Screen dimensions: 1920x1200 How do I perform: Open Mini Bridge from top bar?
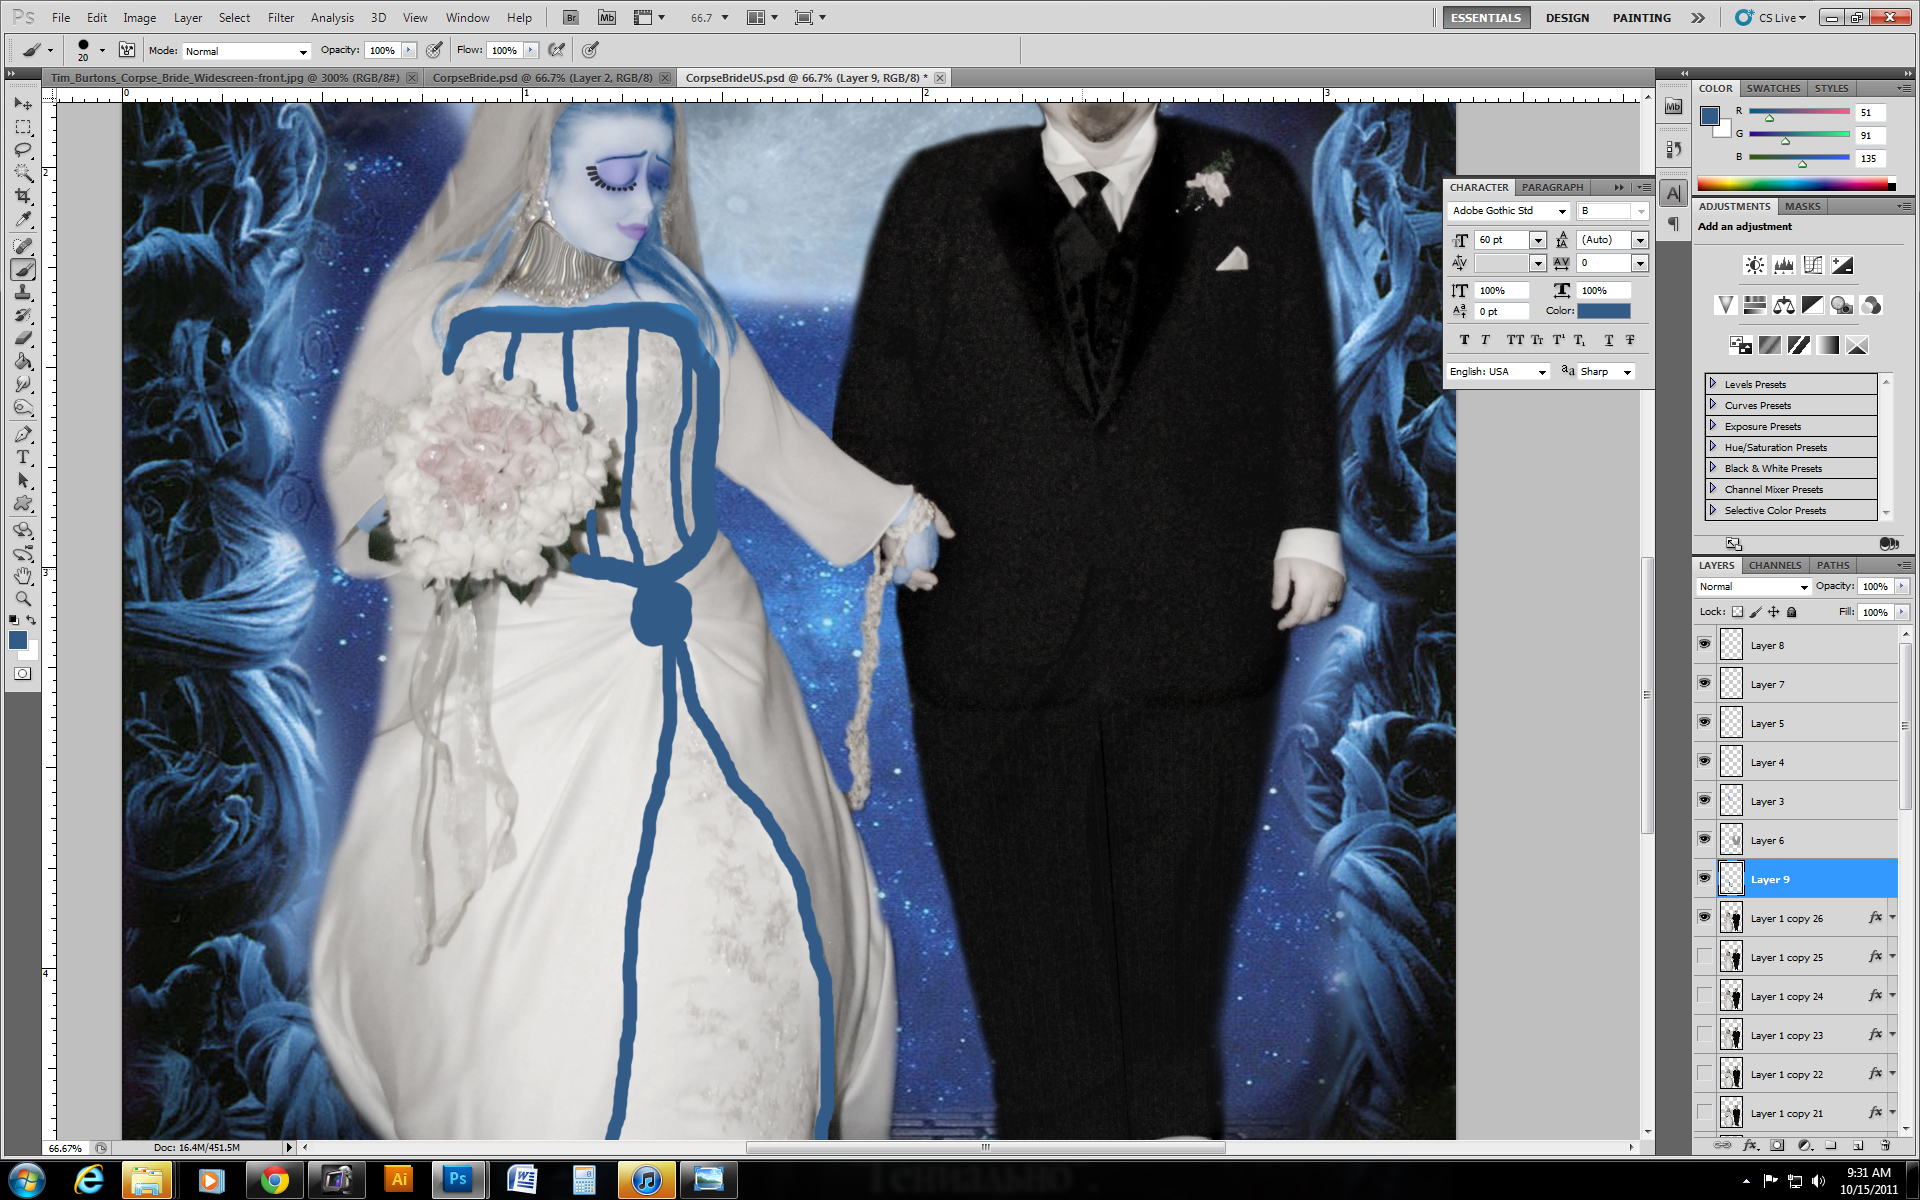click(607, 17)
